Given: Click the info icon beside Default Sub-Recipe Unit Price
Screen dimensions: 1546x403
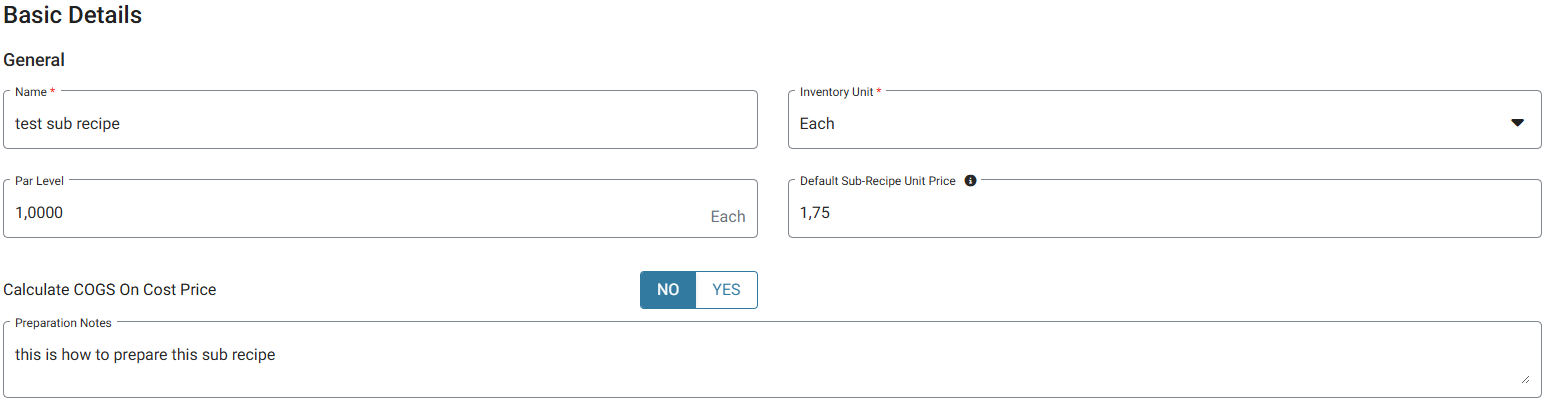Looking at the screenshot, I should (x=970, y=181).
